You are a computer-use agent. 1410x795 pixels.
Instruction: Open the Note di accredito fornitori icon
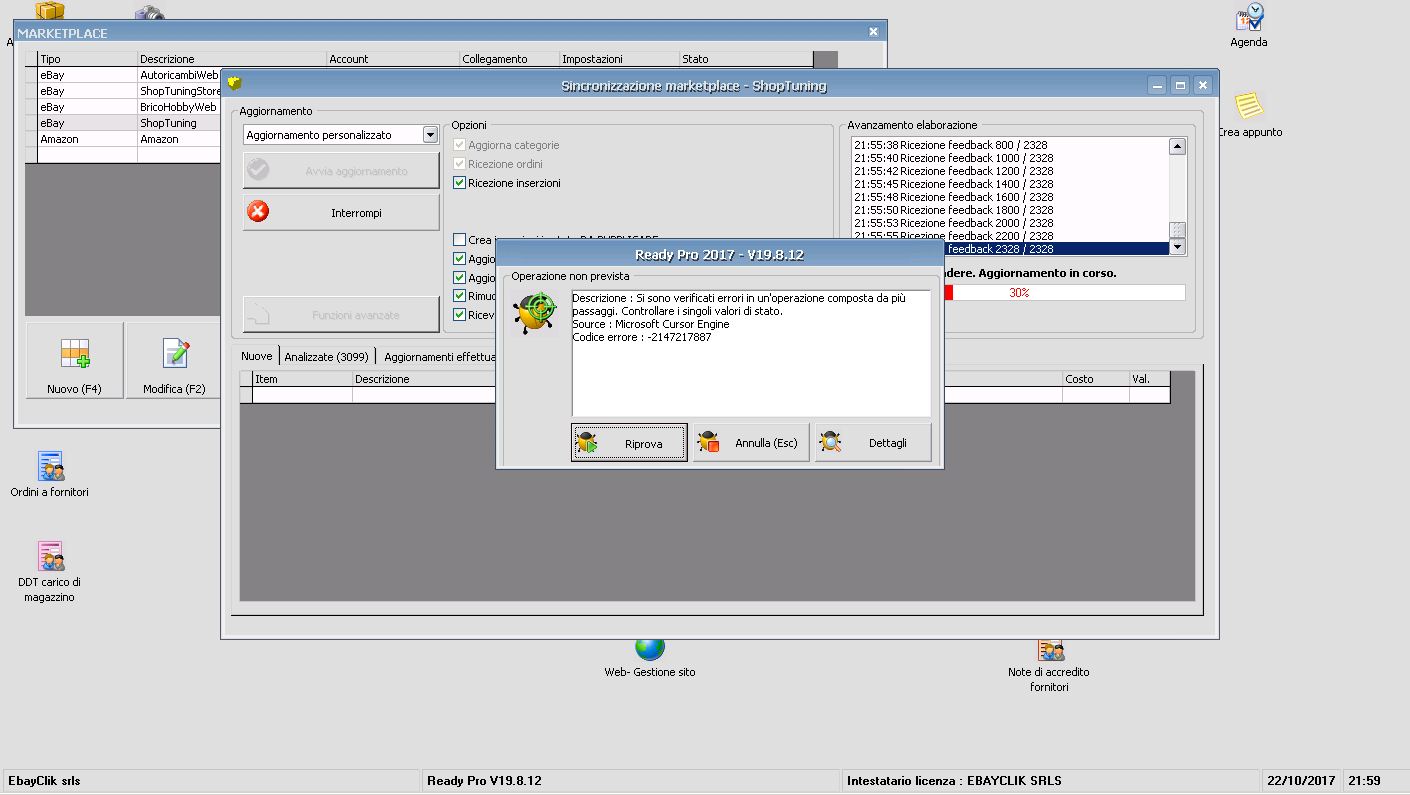pos(1049,651)
